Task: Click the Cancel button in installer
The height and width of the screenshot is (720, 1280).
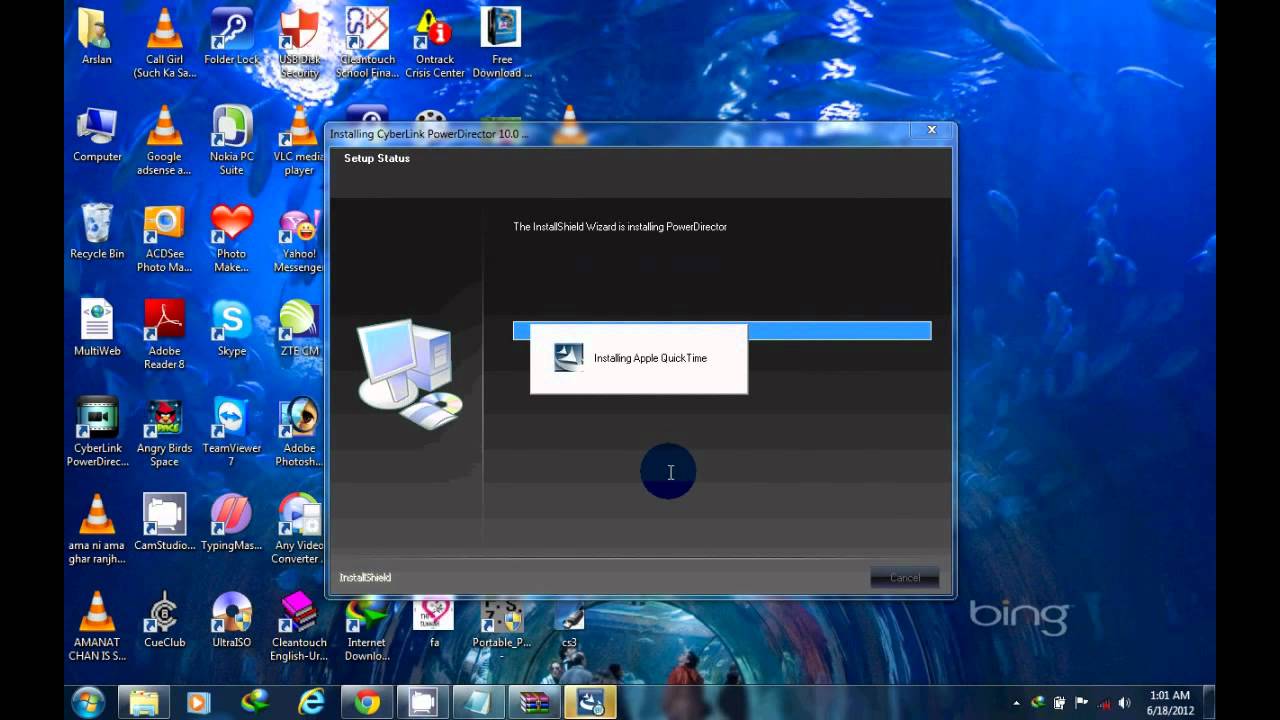Action: click(905, 577)
